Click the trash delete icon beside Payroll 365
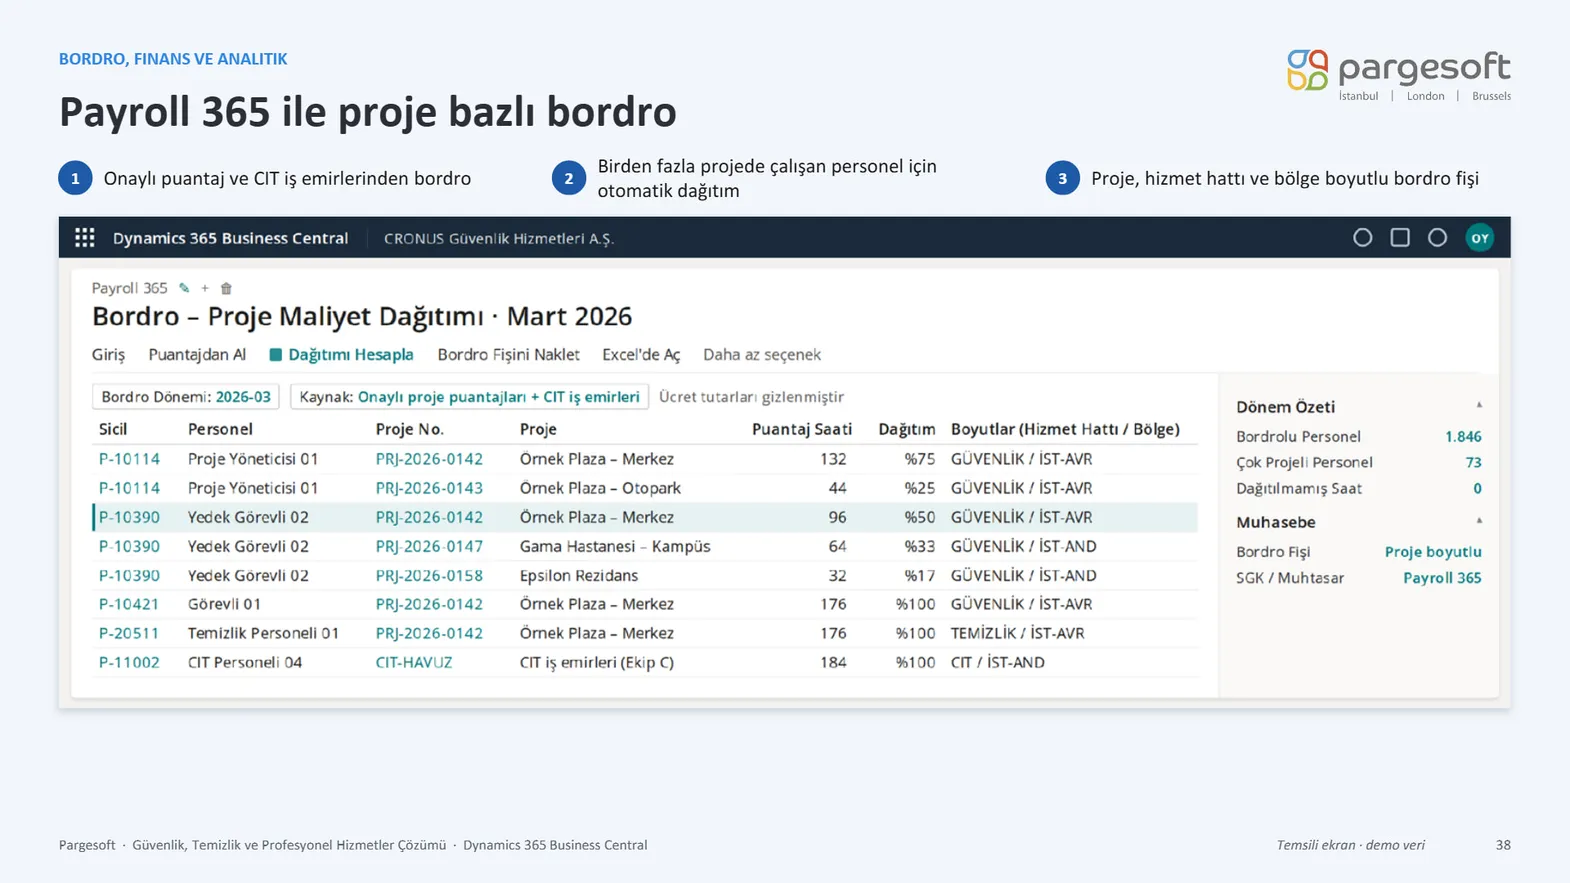1570x883 pixels. coord(226,288)
